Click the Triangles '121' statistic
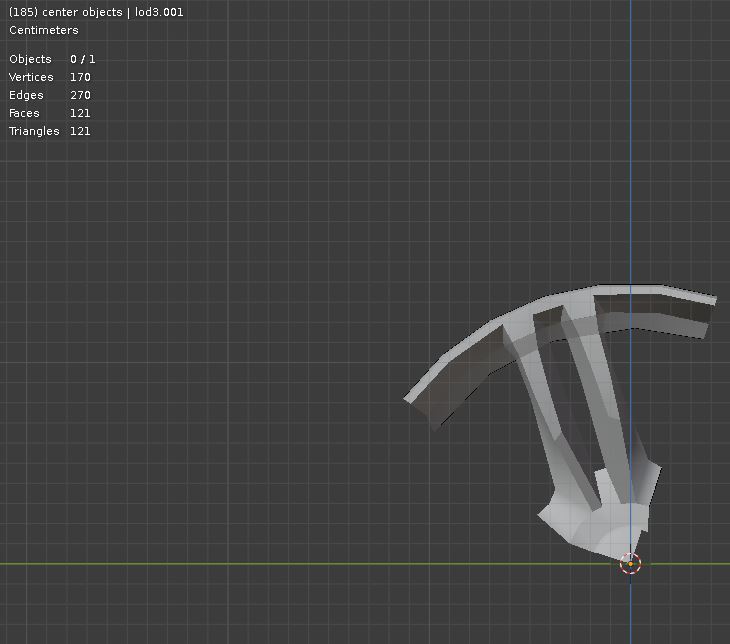 pos(80,131)
